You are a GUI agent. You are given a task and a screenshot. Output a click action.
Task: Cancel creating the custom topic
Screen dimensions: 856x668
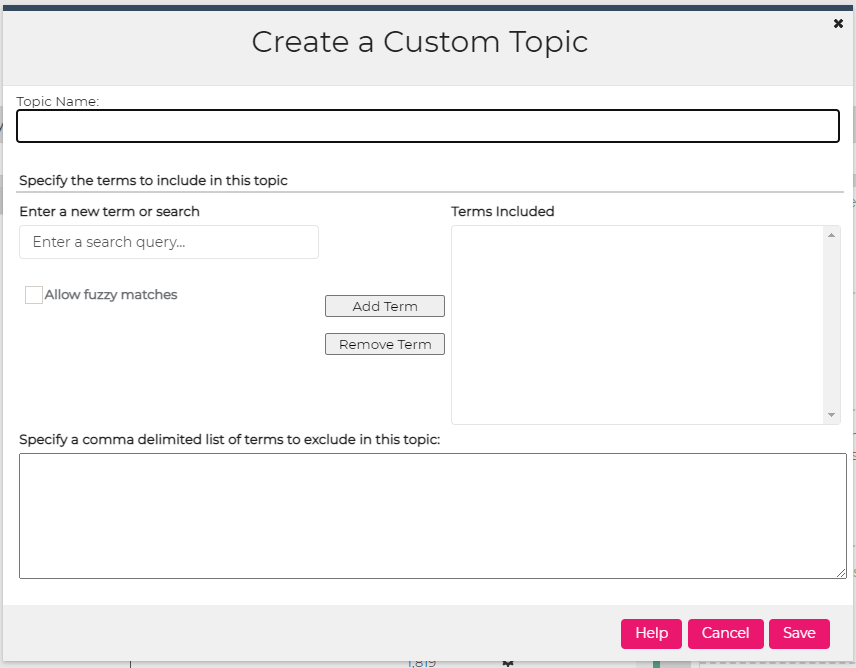tap(726, 634)
